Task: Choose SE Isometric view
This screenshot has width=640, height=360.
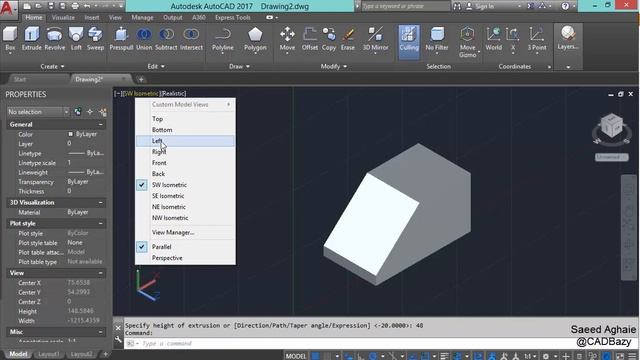Action: [185, 196]
